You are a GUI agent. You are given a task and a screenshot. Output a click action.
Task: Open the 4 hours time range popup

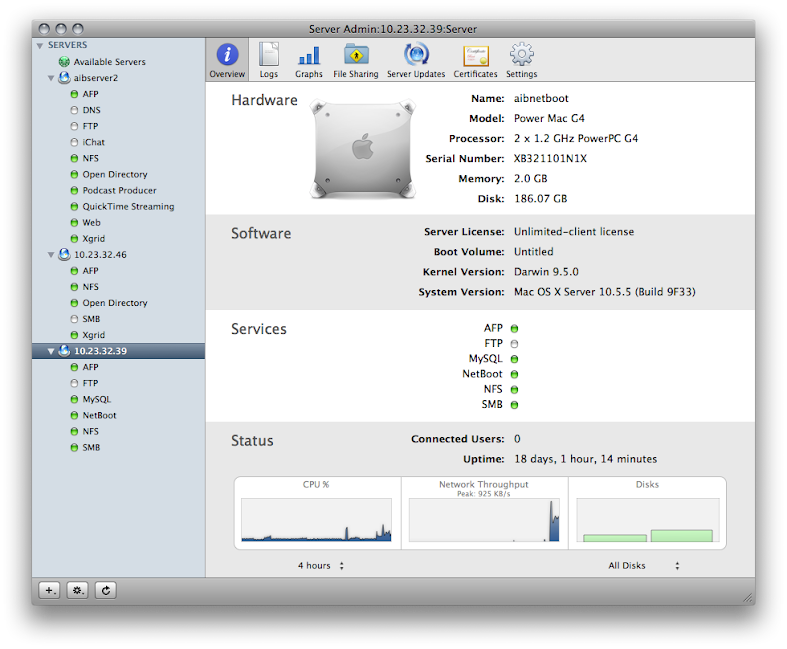pyautogui.click(x=321, y=566)
